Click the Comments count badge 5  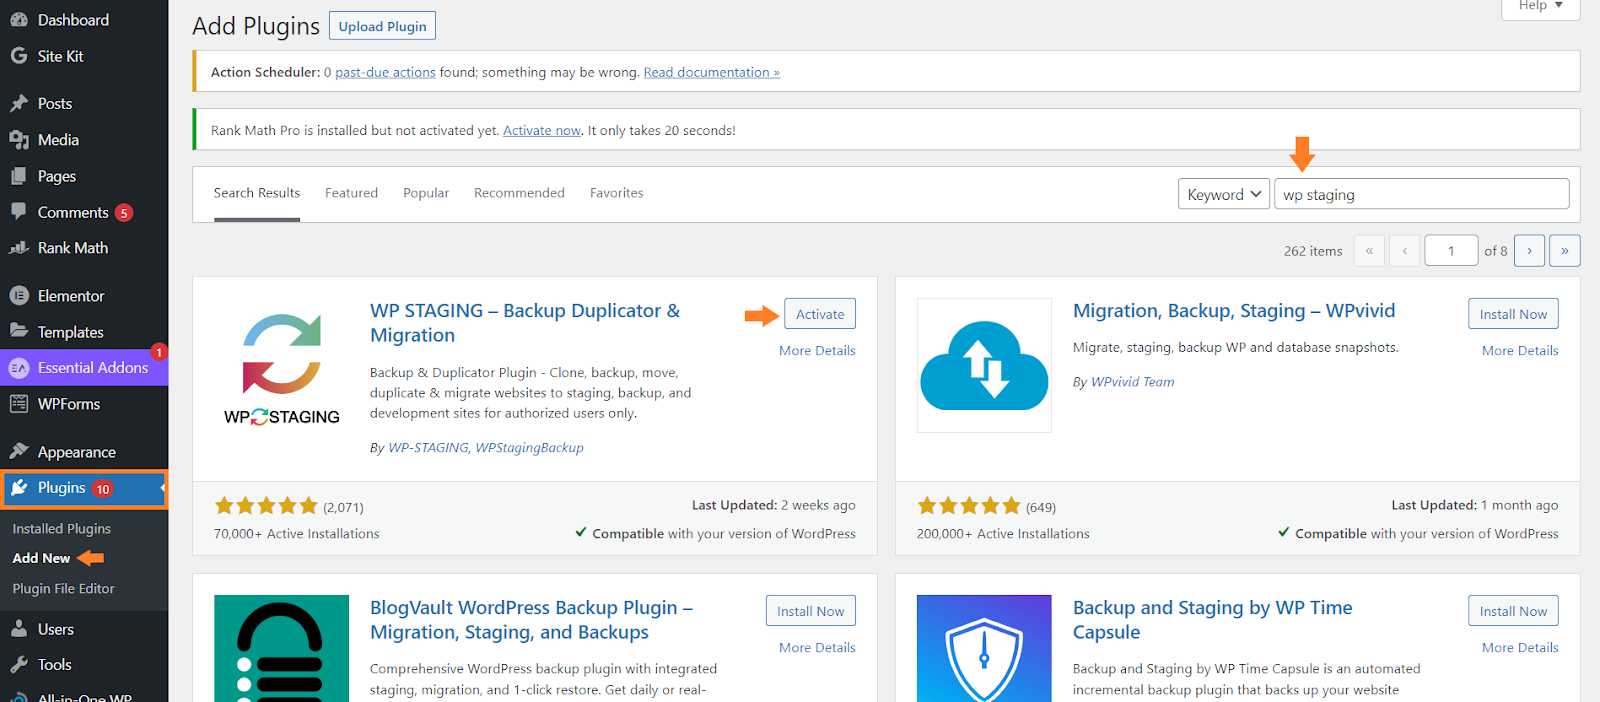tap(124, 213)
